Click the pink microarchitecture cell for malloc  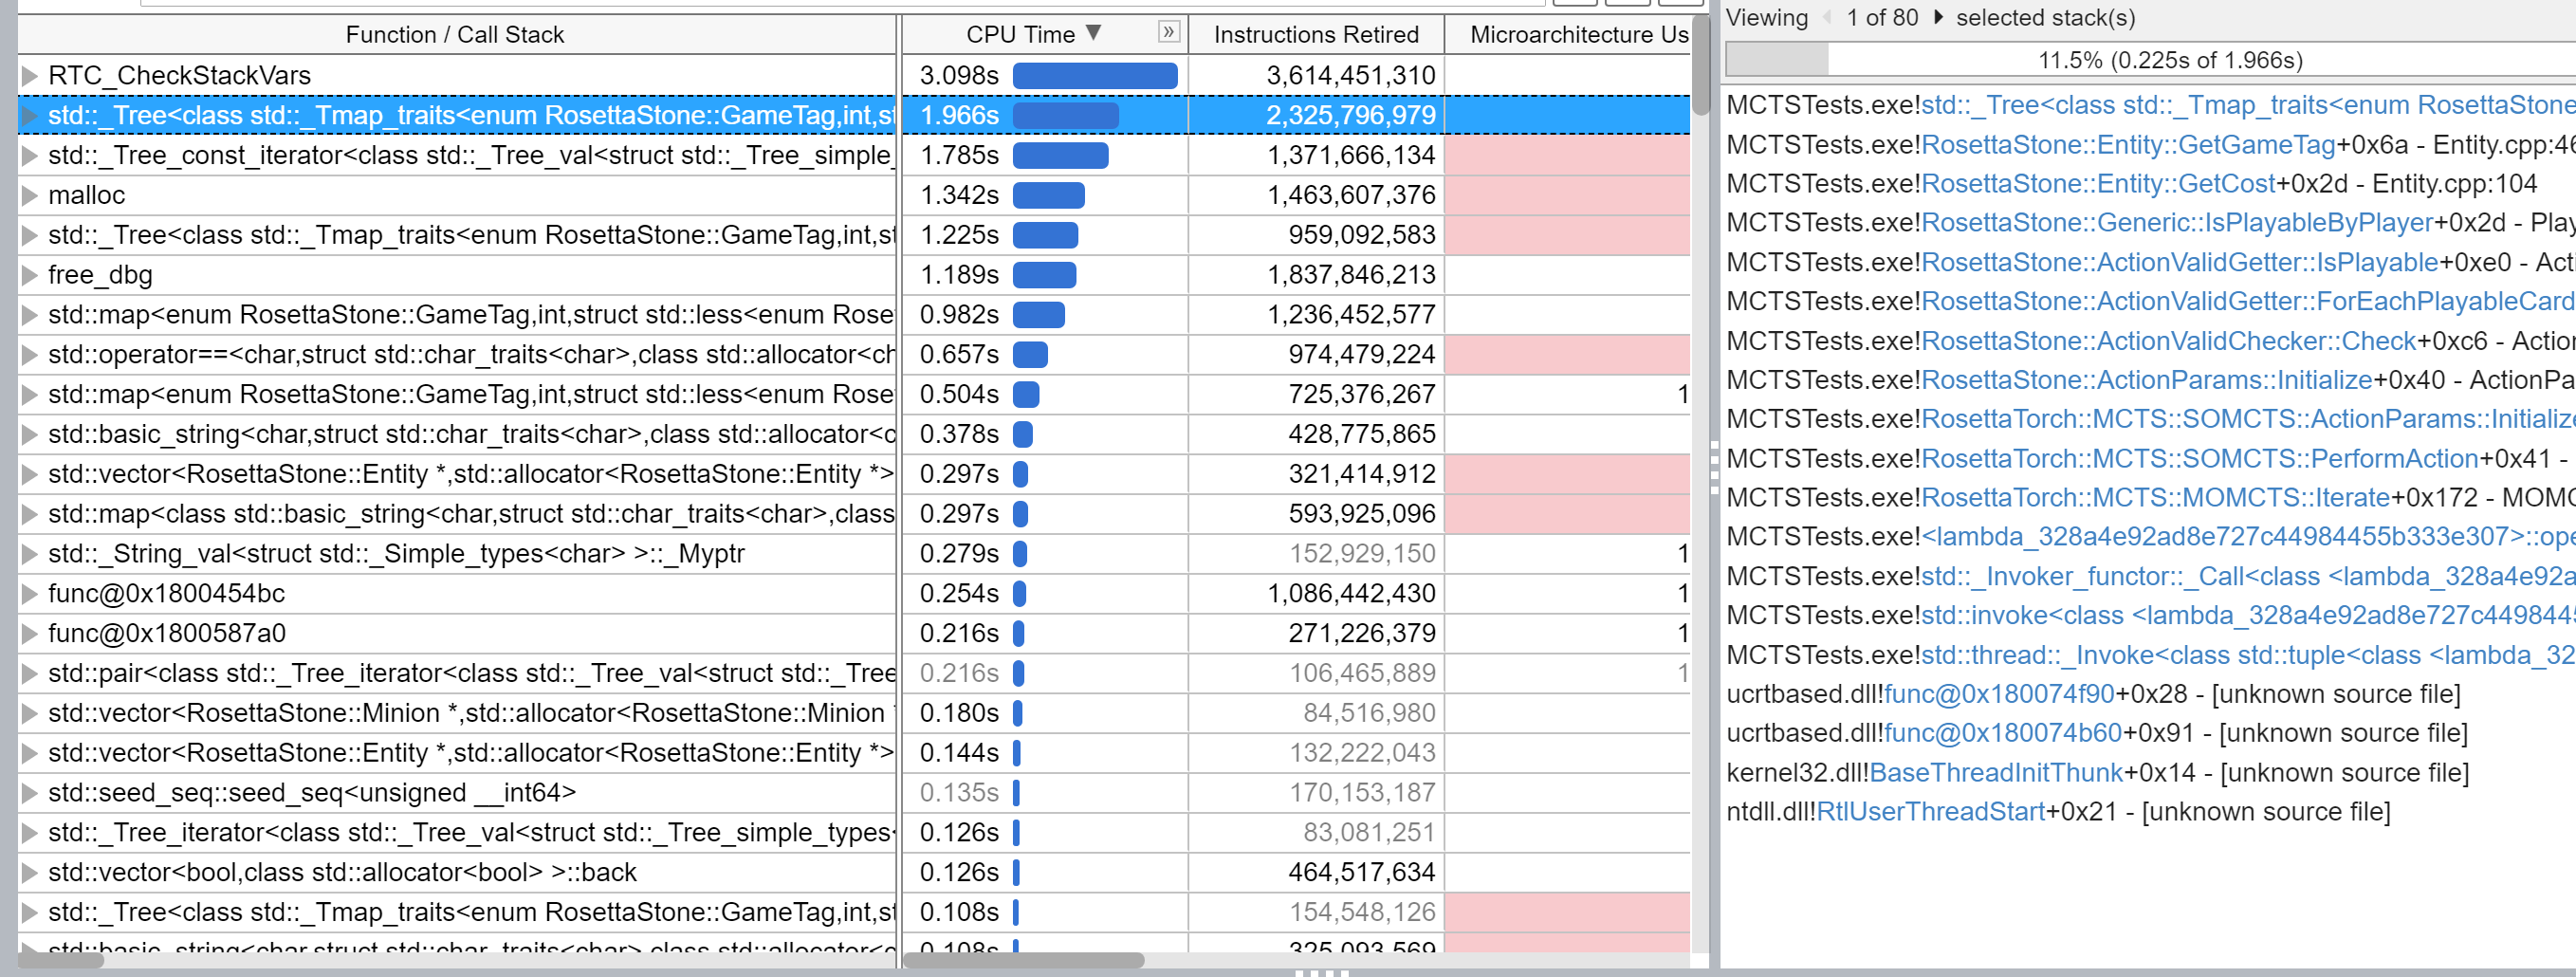tap(1568, 195)
